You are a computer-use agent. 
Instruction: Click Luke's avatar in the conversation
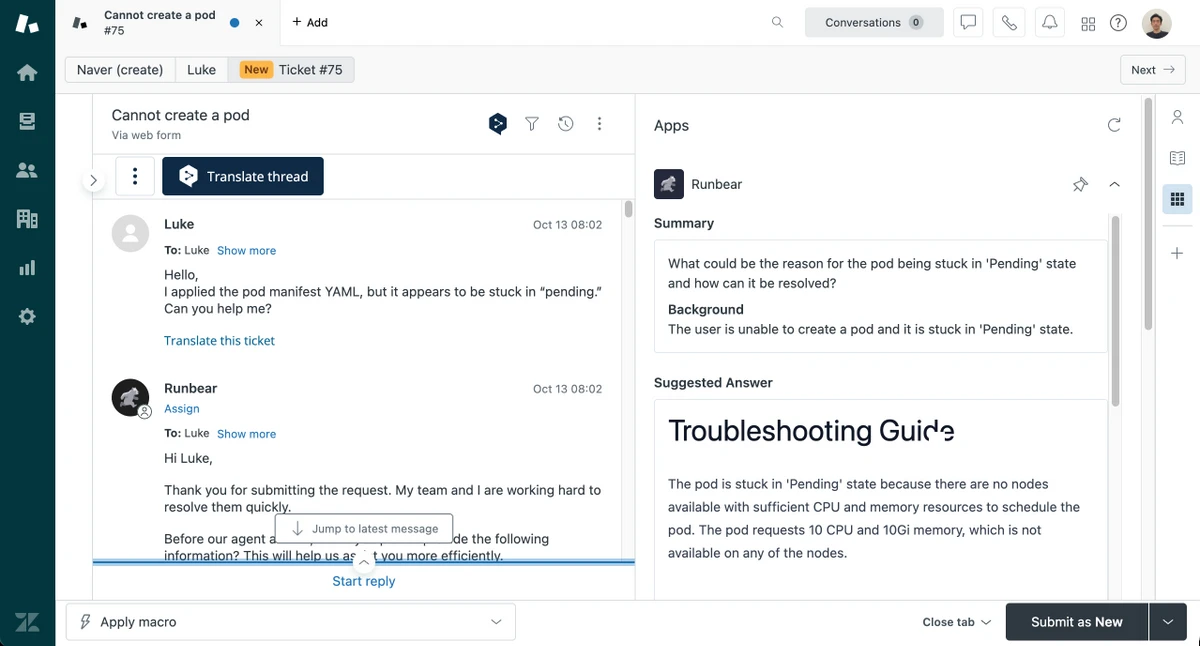pyautogui.click(x=131, y=233)
